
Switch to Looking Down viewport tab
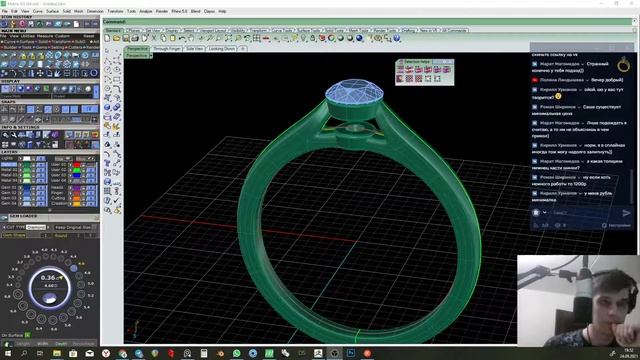[x=222, y=49]
